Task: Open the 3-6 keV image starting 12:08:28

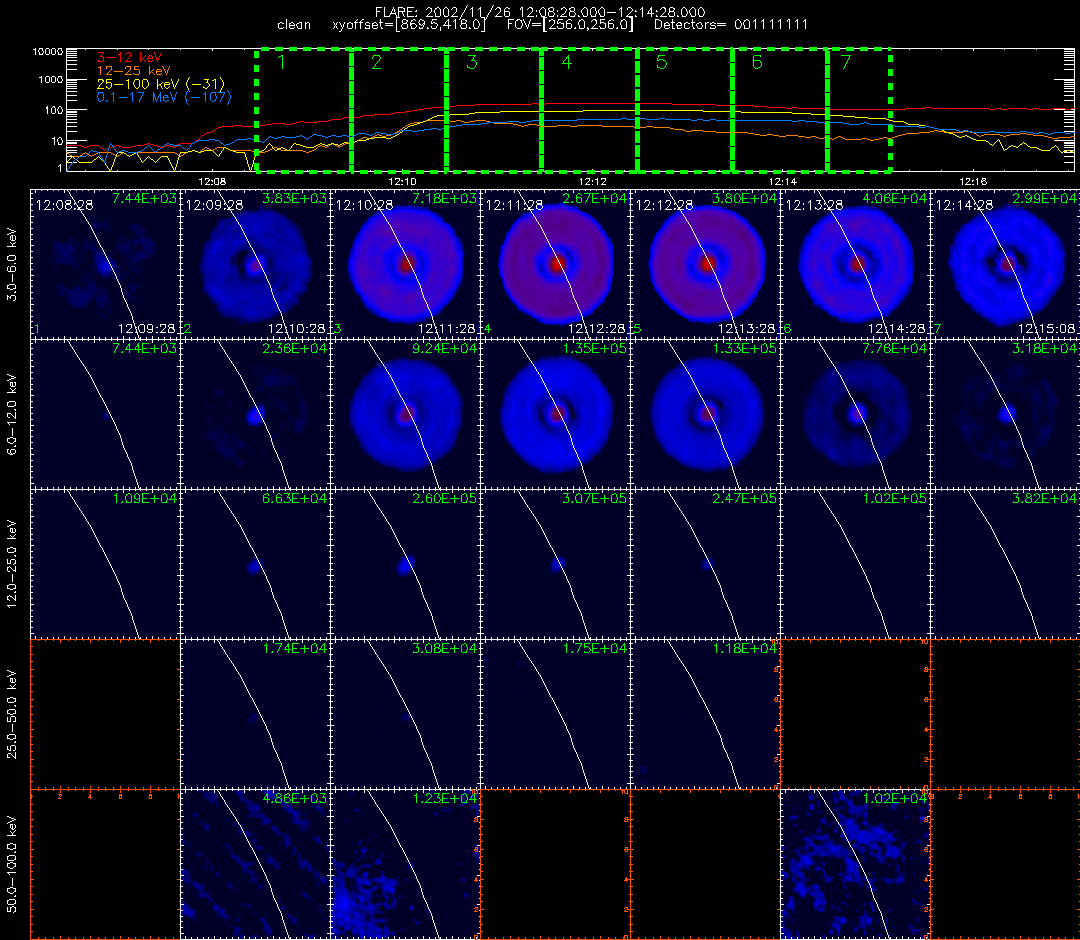Action: click(105, 264)
